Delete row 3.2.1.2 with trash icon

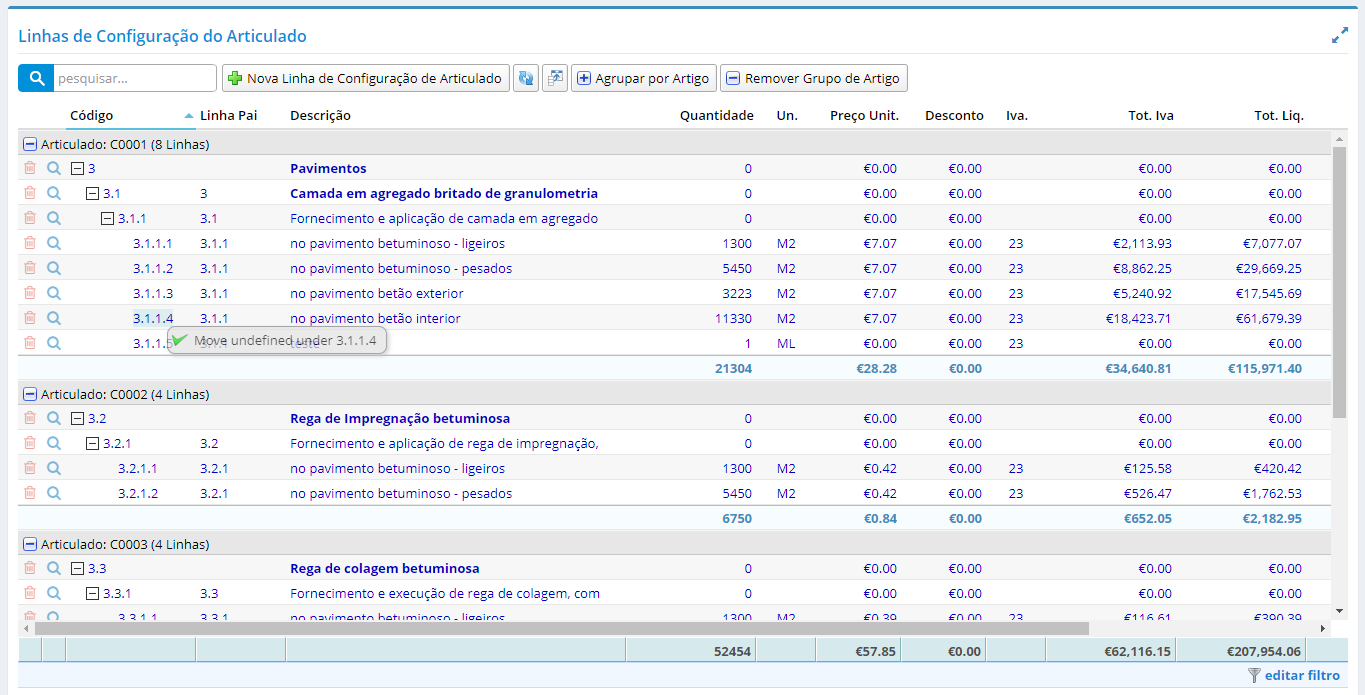point(30,493)
